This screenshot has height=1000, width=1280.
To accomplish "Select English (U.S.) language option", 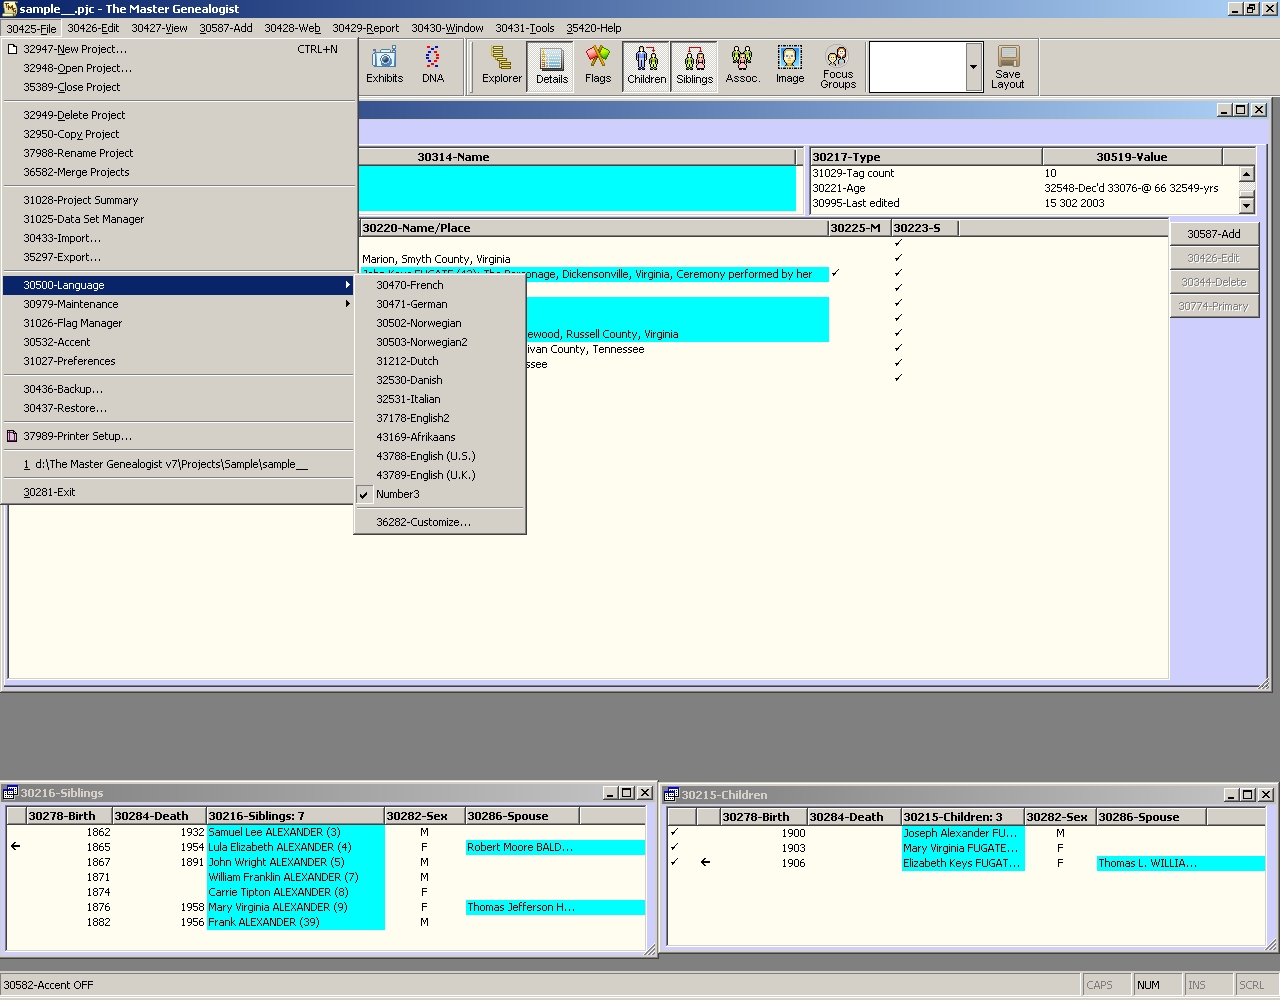I will pos(440,456).
